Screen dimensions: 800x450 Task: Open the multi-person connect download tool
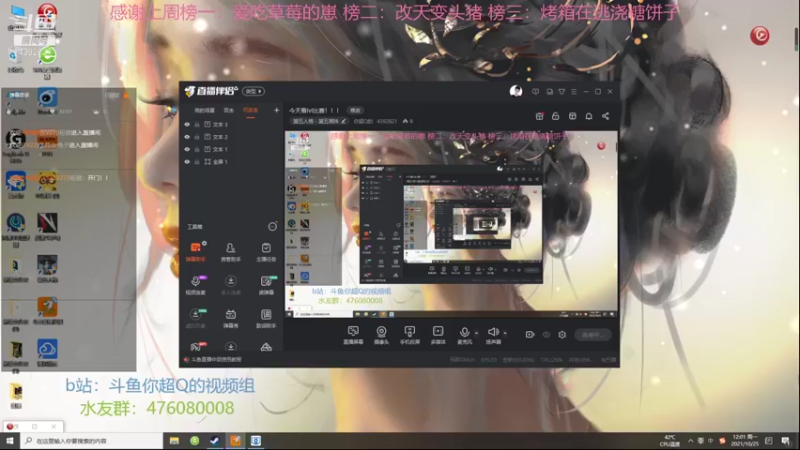coord(231,285)
